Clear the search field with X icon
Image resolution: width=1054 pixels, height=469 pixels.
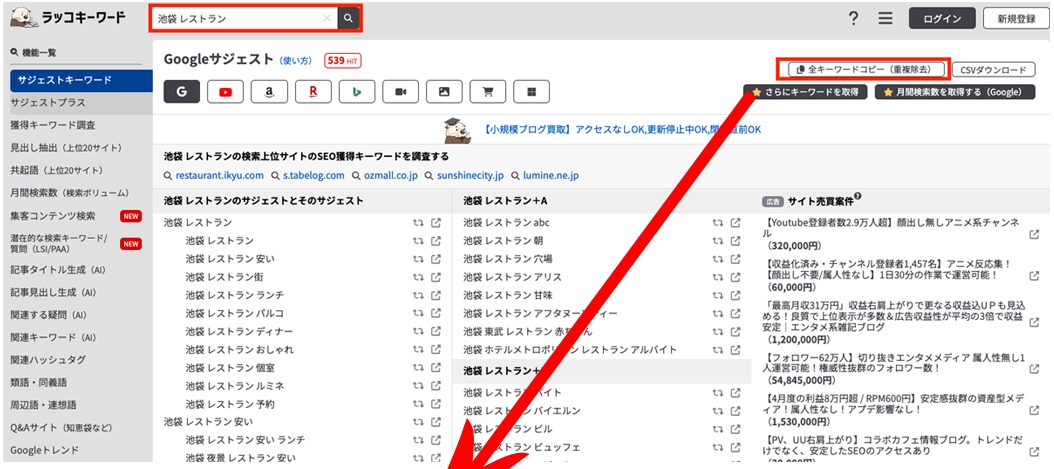coord(327,19)
